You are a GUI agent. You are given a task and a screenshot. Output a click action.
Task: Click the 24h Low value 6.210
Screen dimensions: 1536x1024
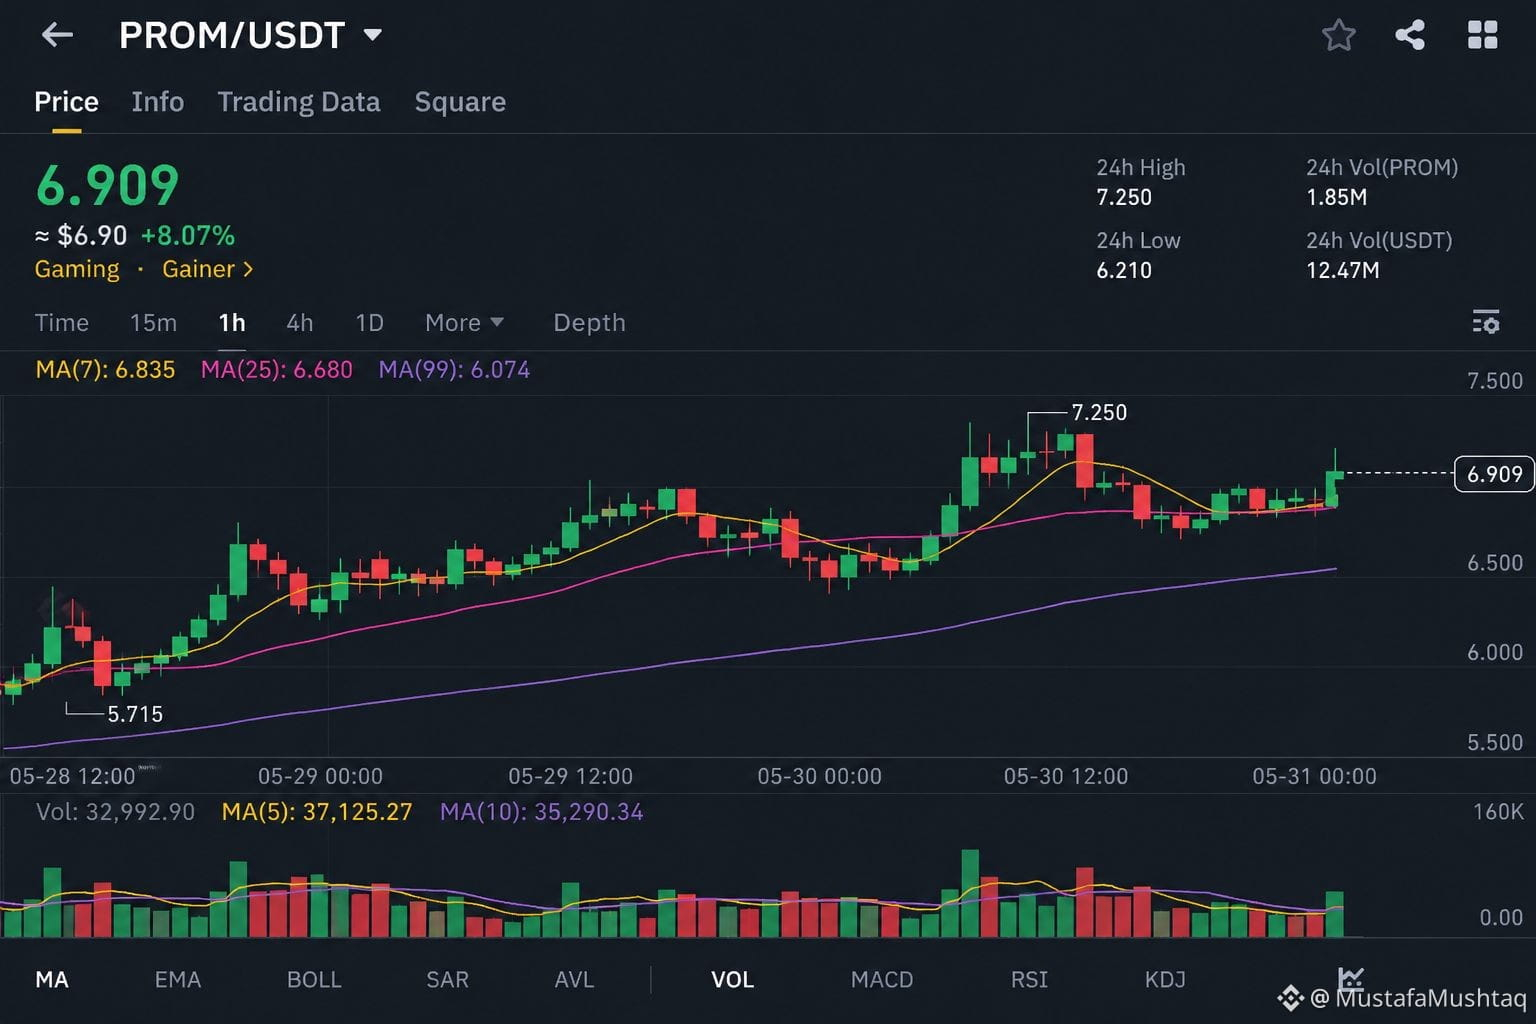(x=1124, y=270)
